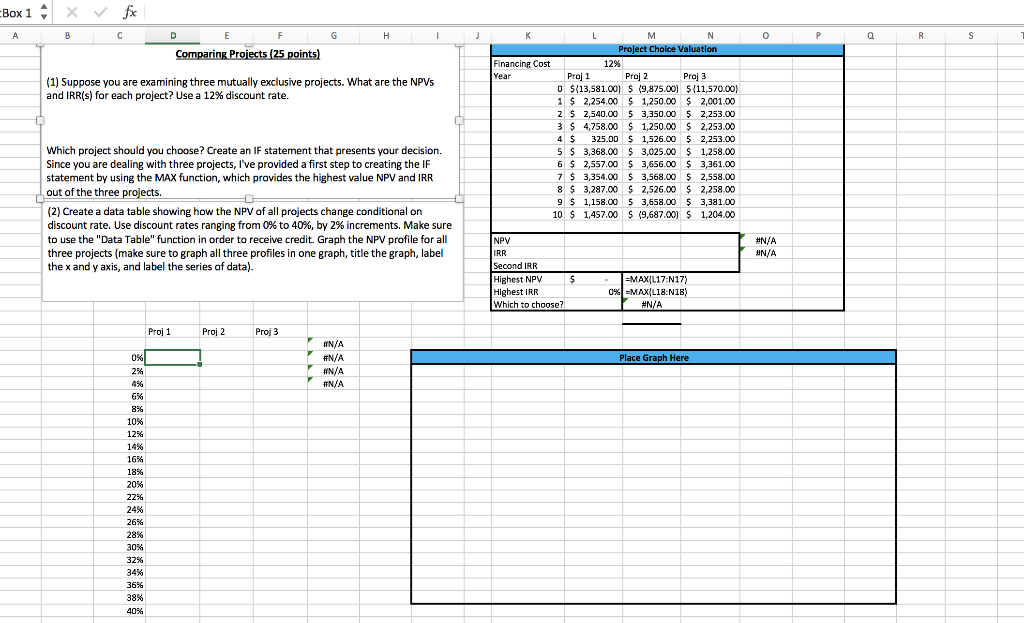Screen dimensions: 1024x623
Task: Select the 40% discount rate cell
Action: click(x=120, y=611)
